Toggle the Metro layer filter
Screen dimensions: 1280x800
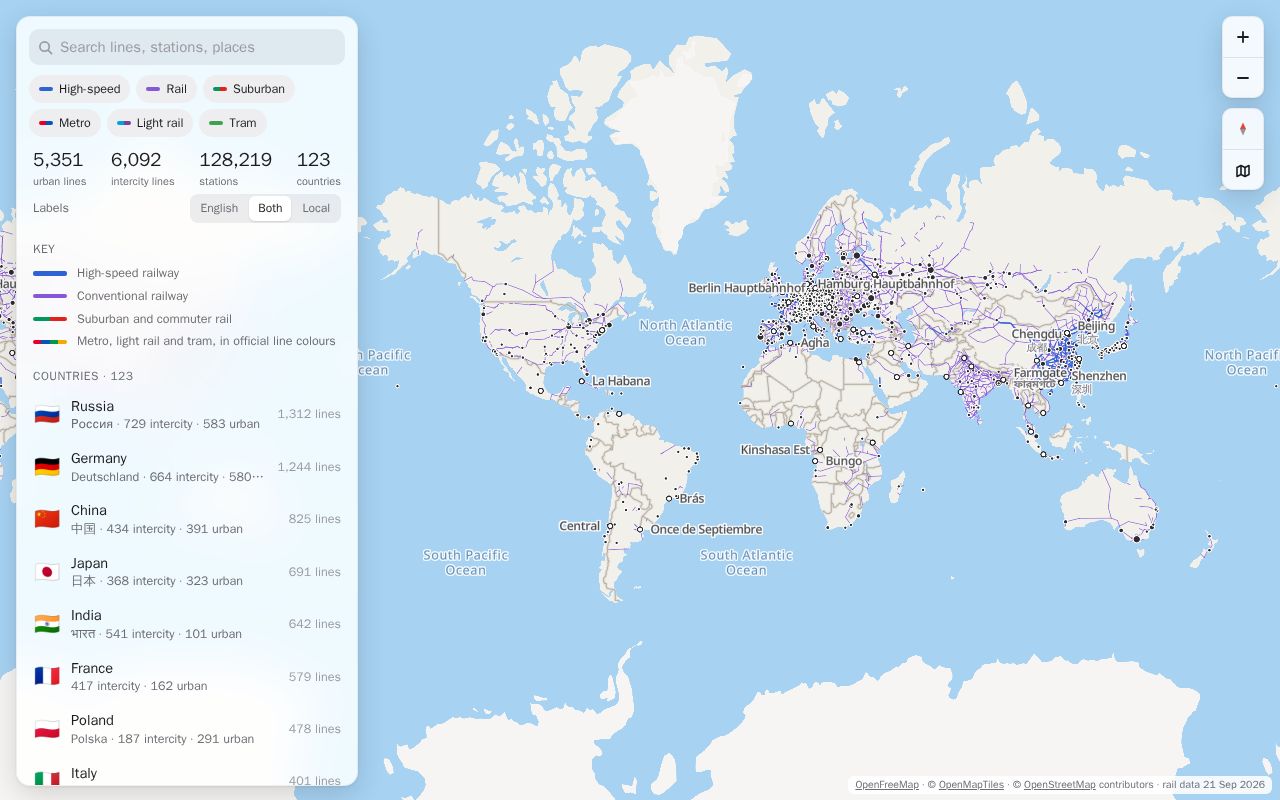coord(65,123)
